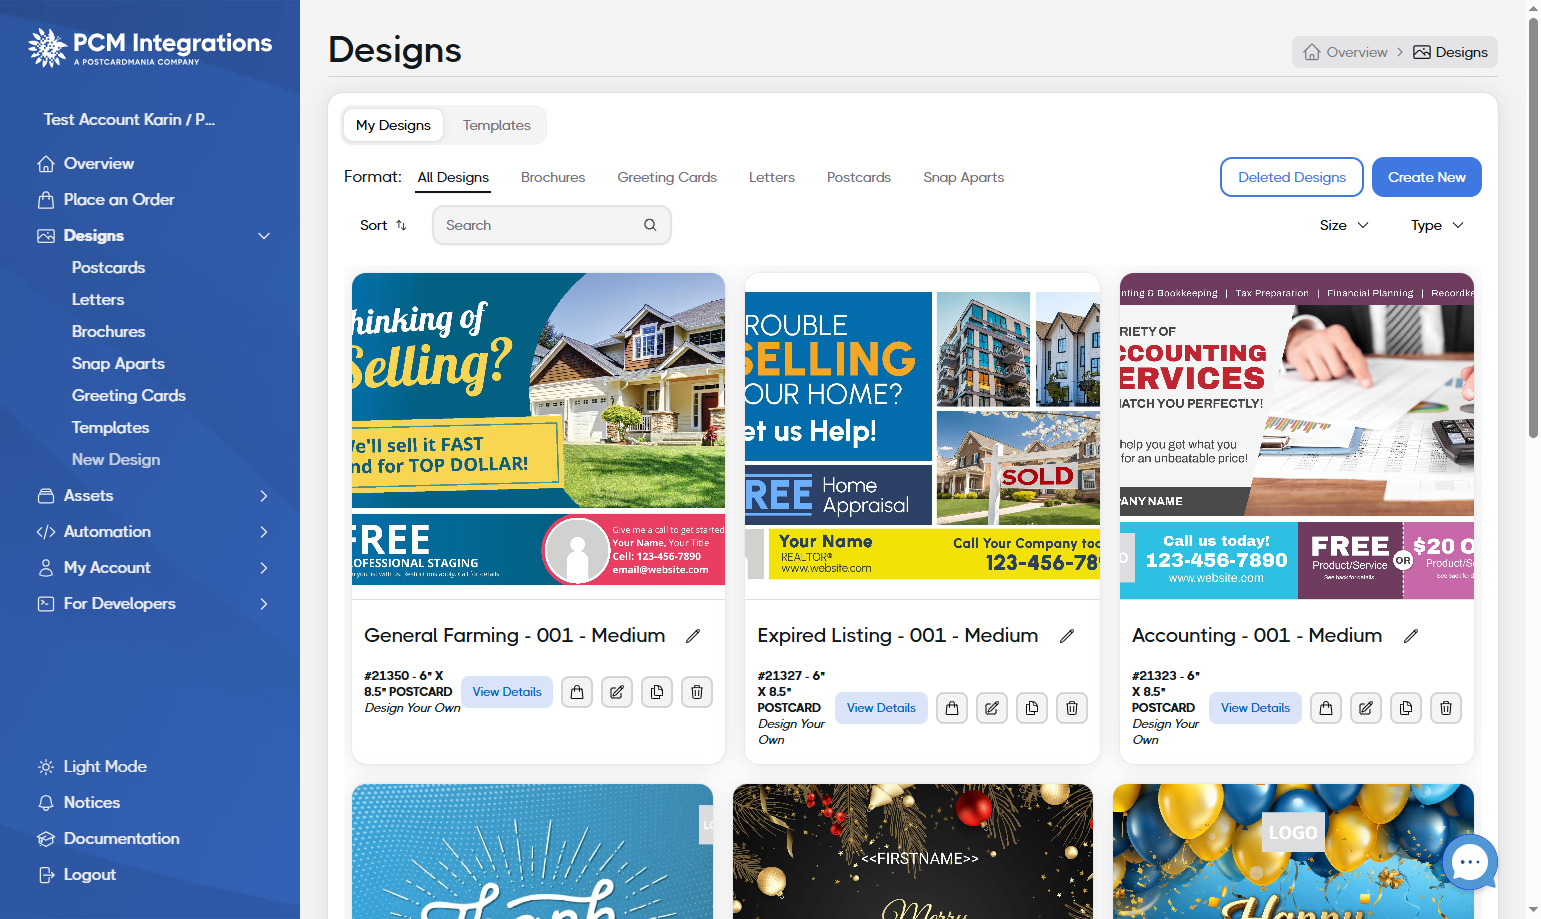Duplicate the Expired Listing design

[1032, 708]
